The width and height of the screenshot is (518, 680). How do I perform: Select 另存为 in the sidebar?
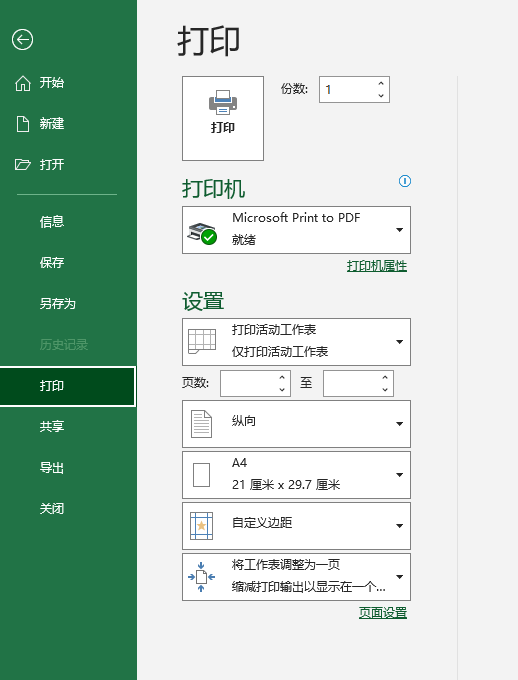tap(58, 304)
